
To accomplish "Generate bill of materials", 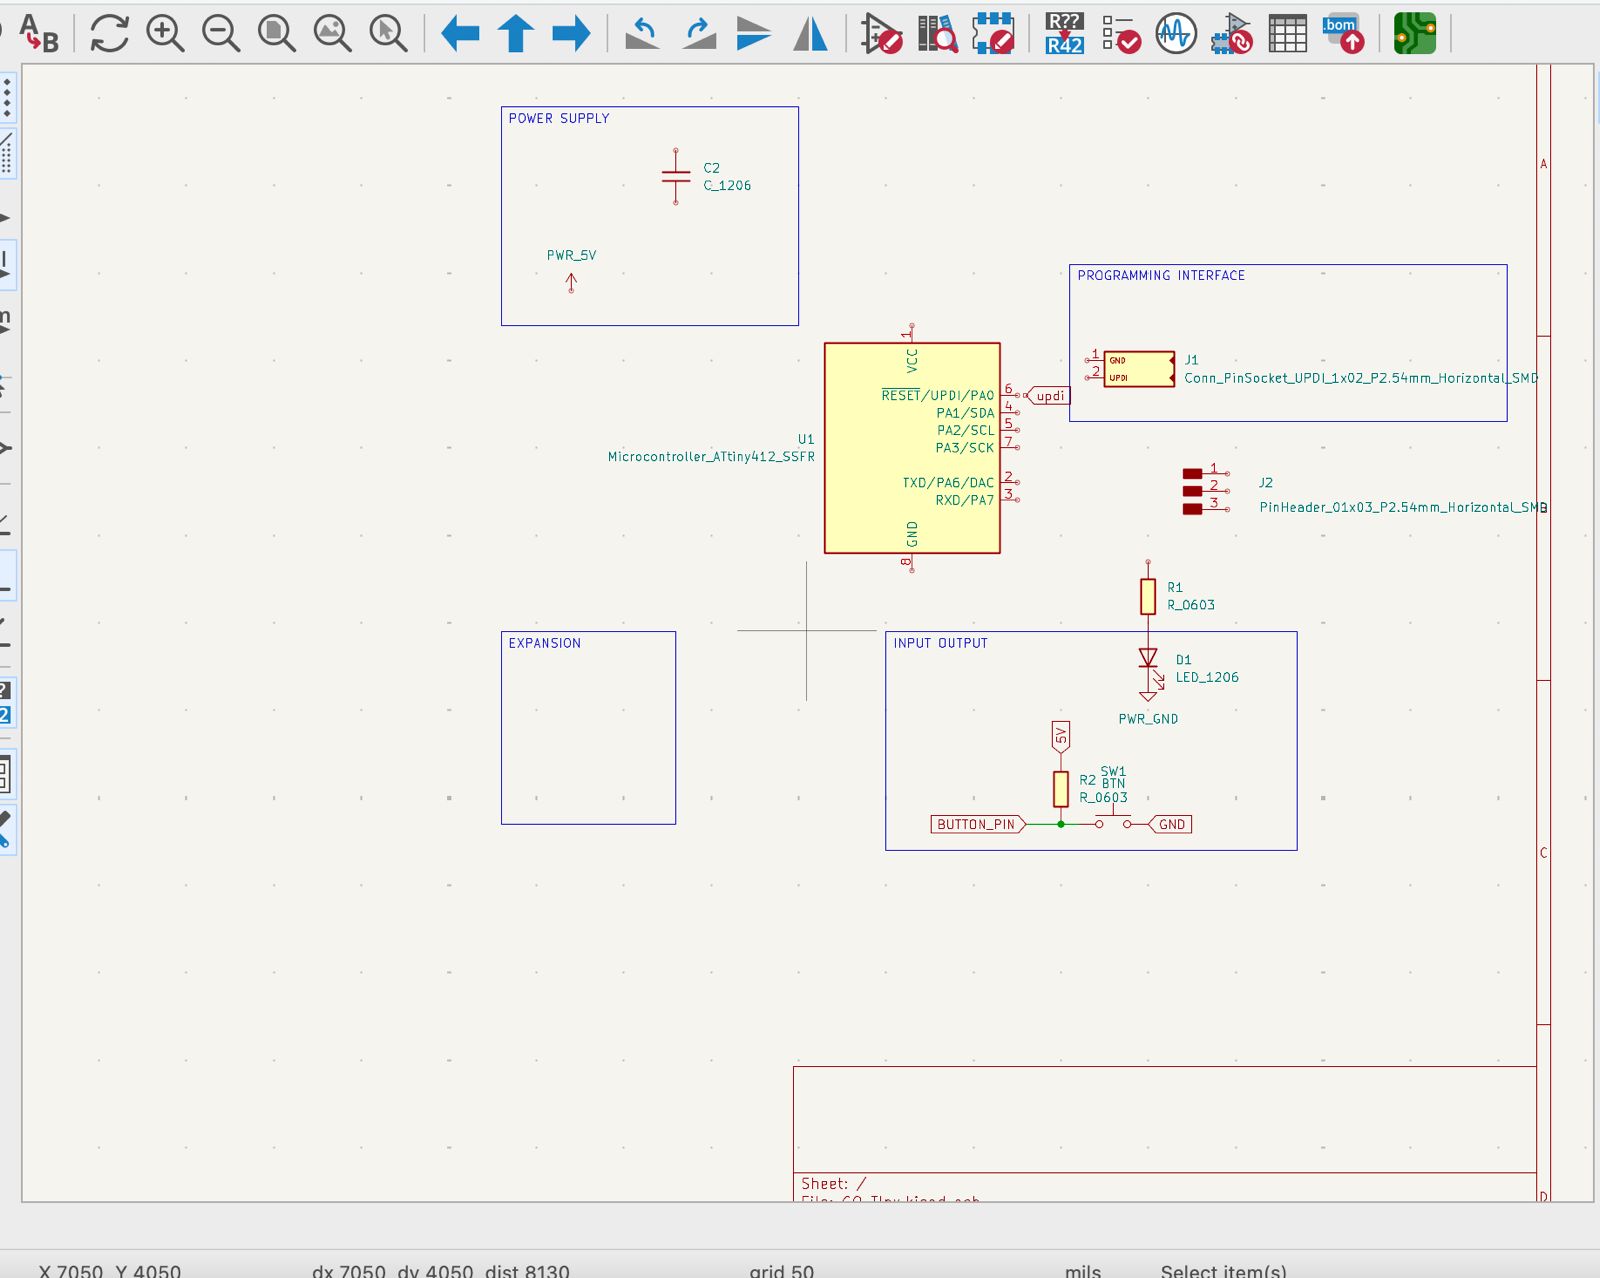I will click(1342, 33).
